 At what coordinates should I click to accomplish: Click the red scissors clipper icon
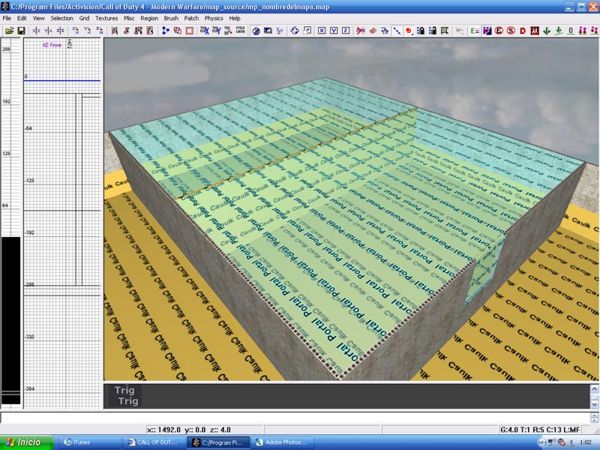(x=360, y=31)
